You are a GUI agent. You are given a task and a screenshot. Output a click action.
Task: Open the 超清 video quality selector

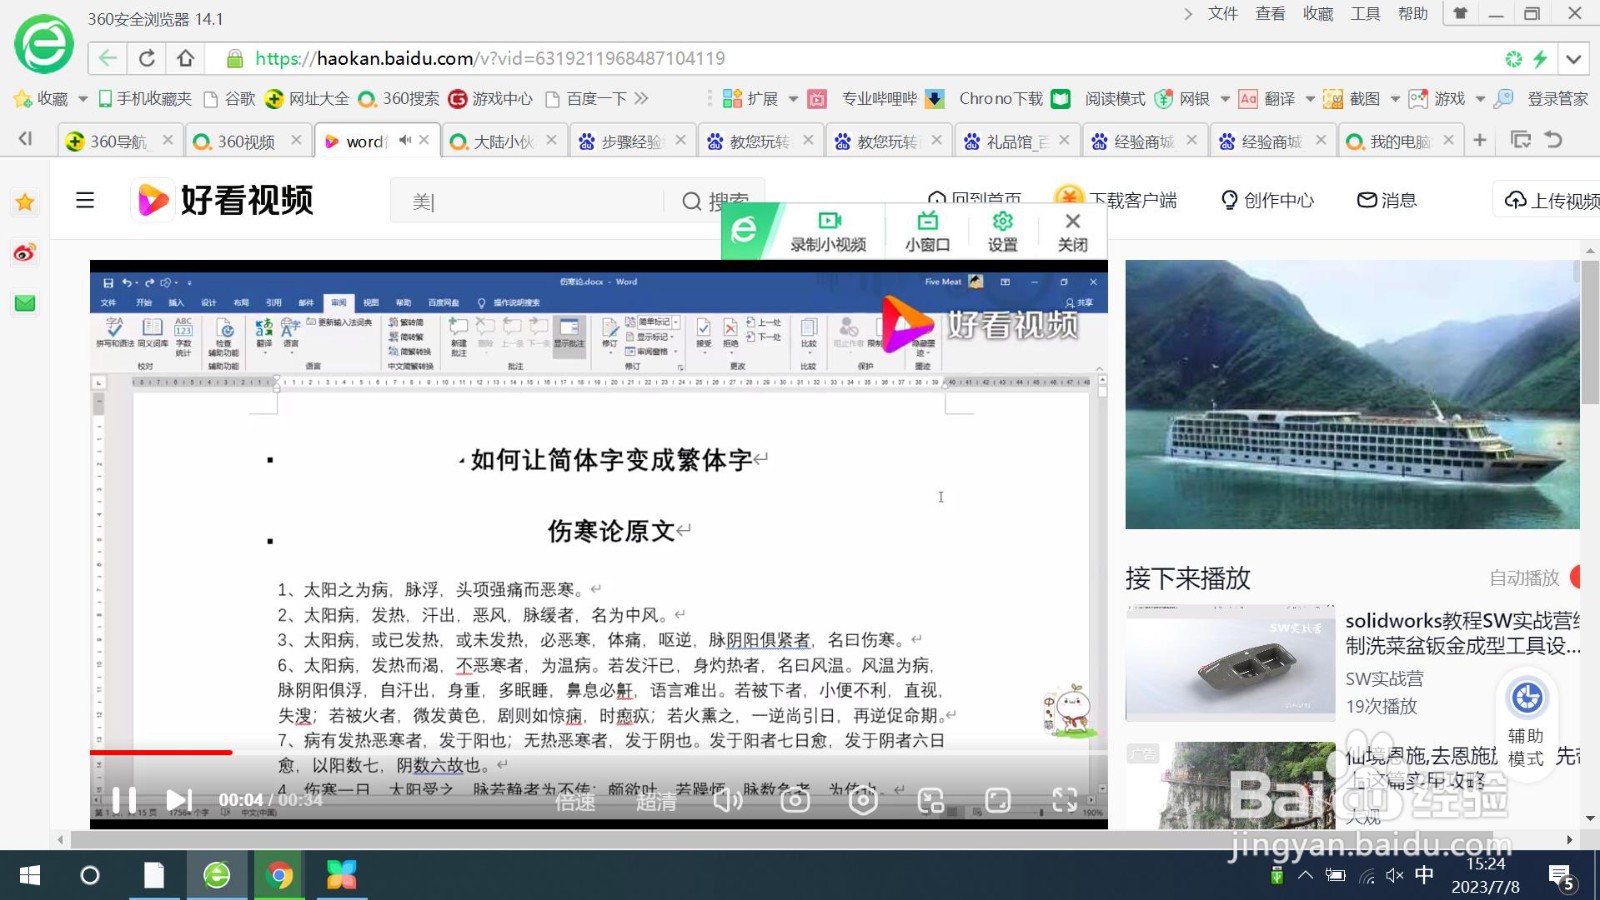pos(656,801)
